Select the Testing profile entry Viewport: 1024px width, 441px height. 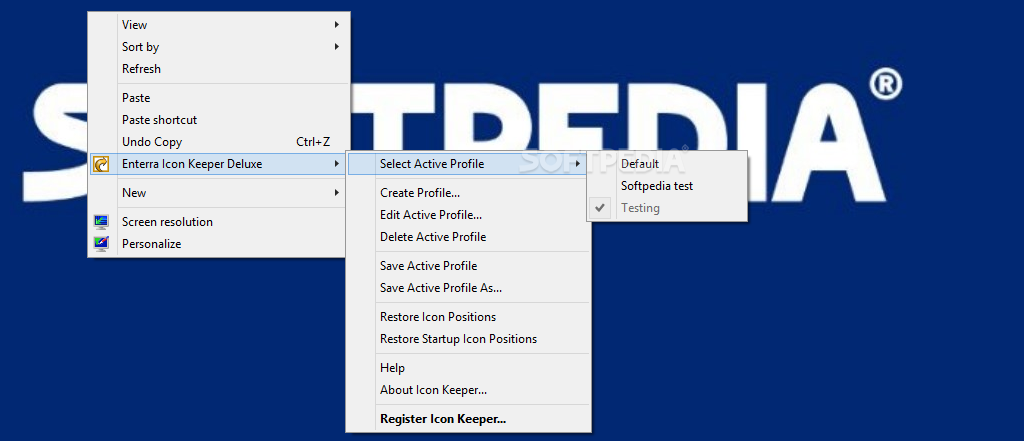pyautogui.click(x=667, y=208)
